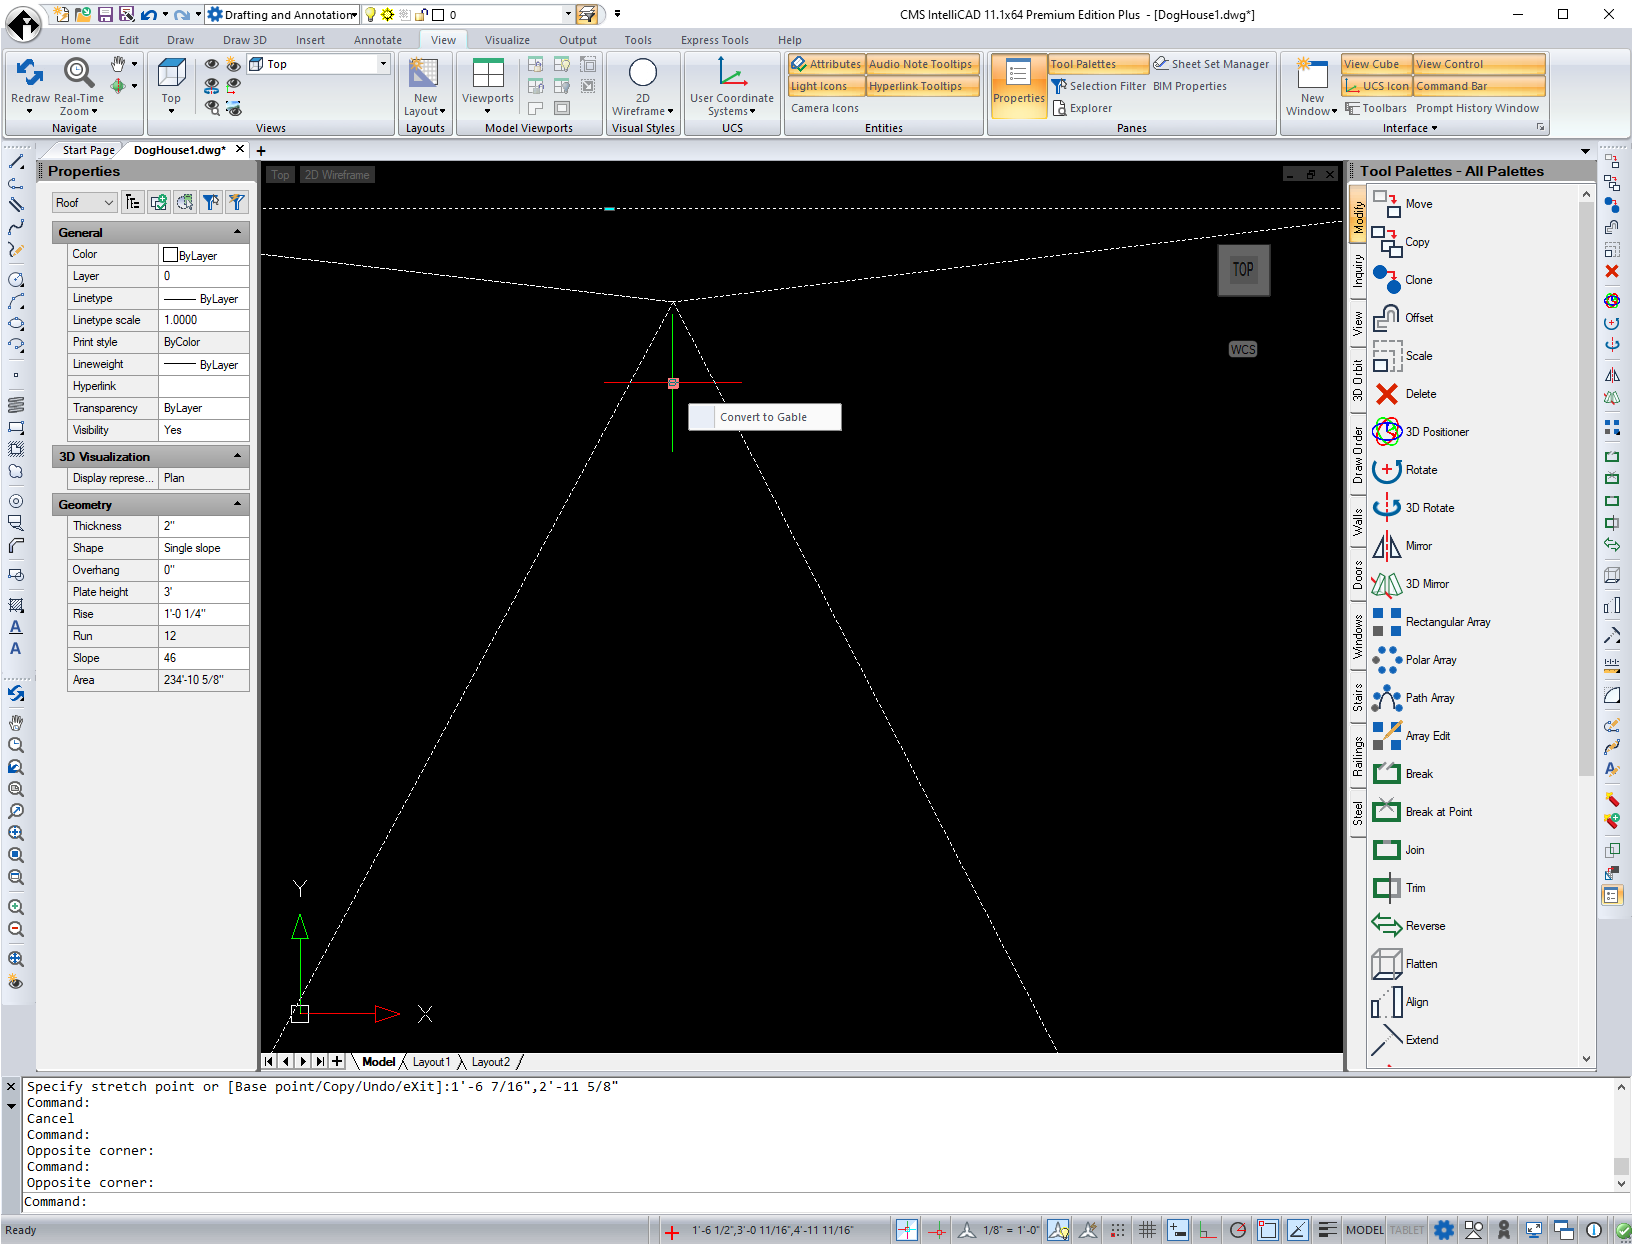Toggle Audio Note Tooltips

pyautogui.click(x=922, y=64)
